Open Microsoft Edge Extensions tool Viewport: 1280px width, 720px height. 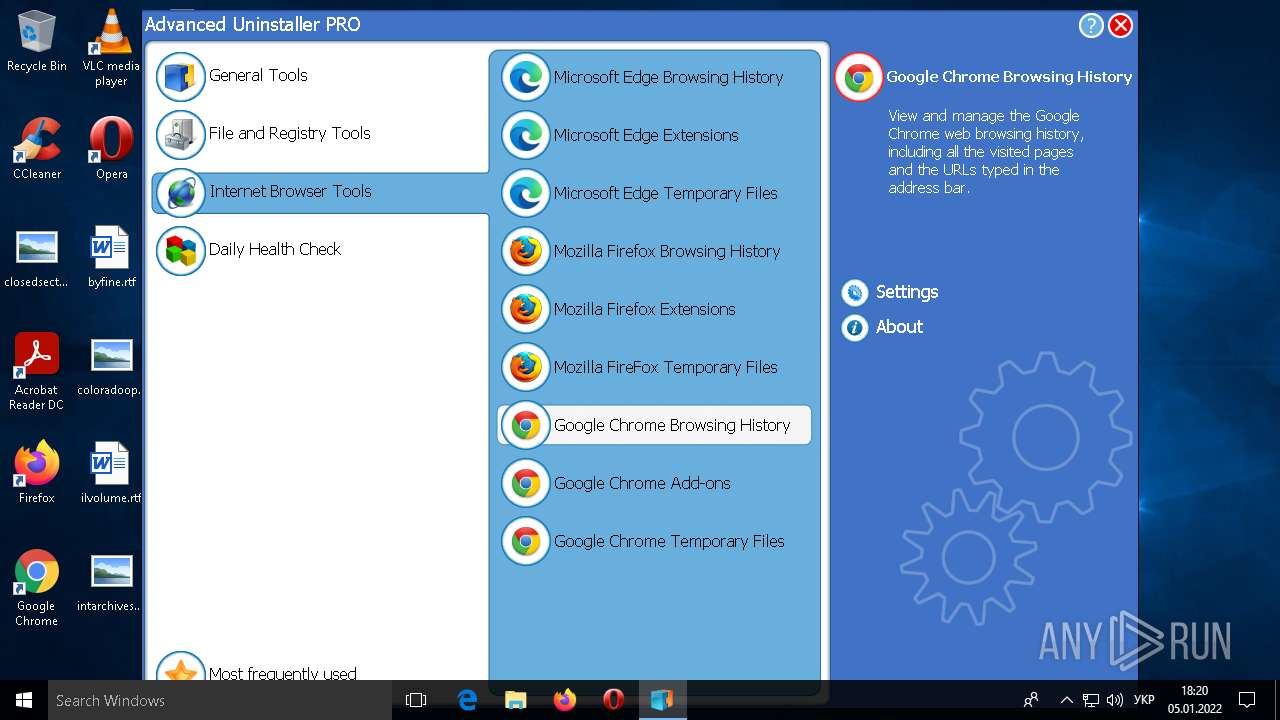(x=646, y=135)
